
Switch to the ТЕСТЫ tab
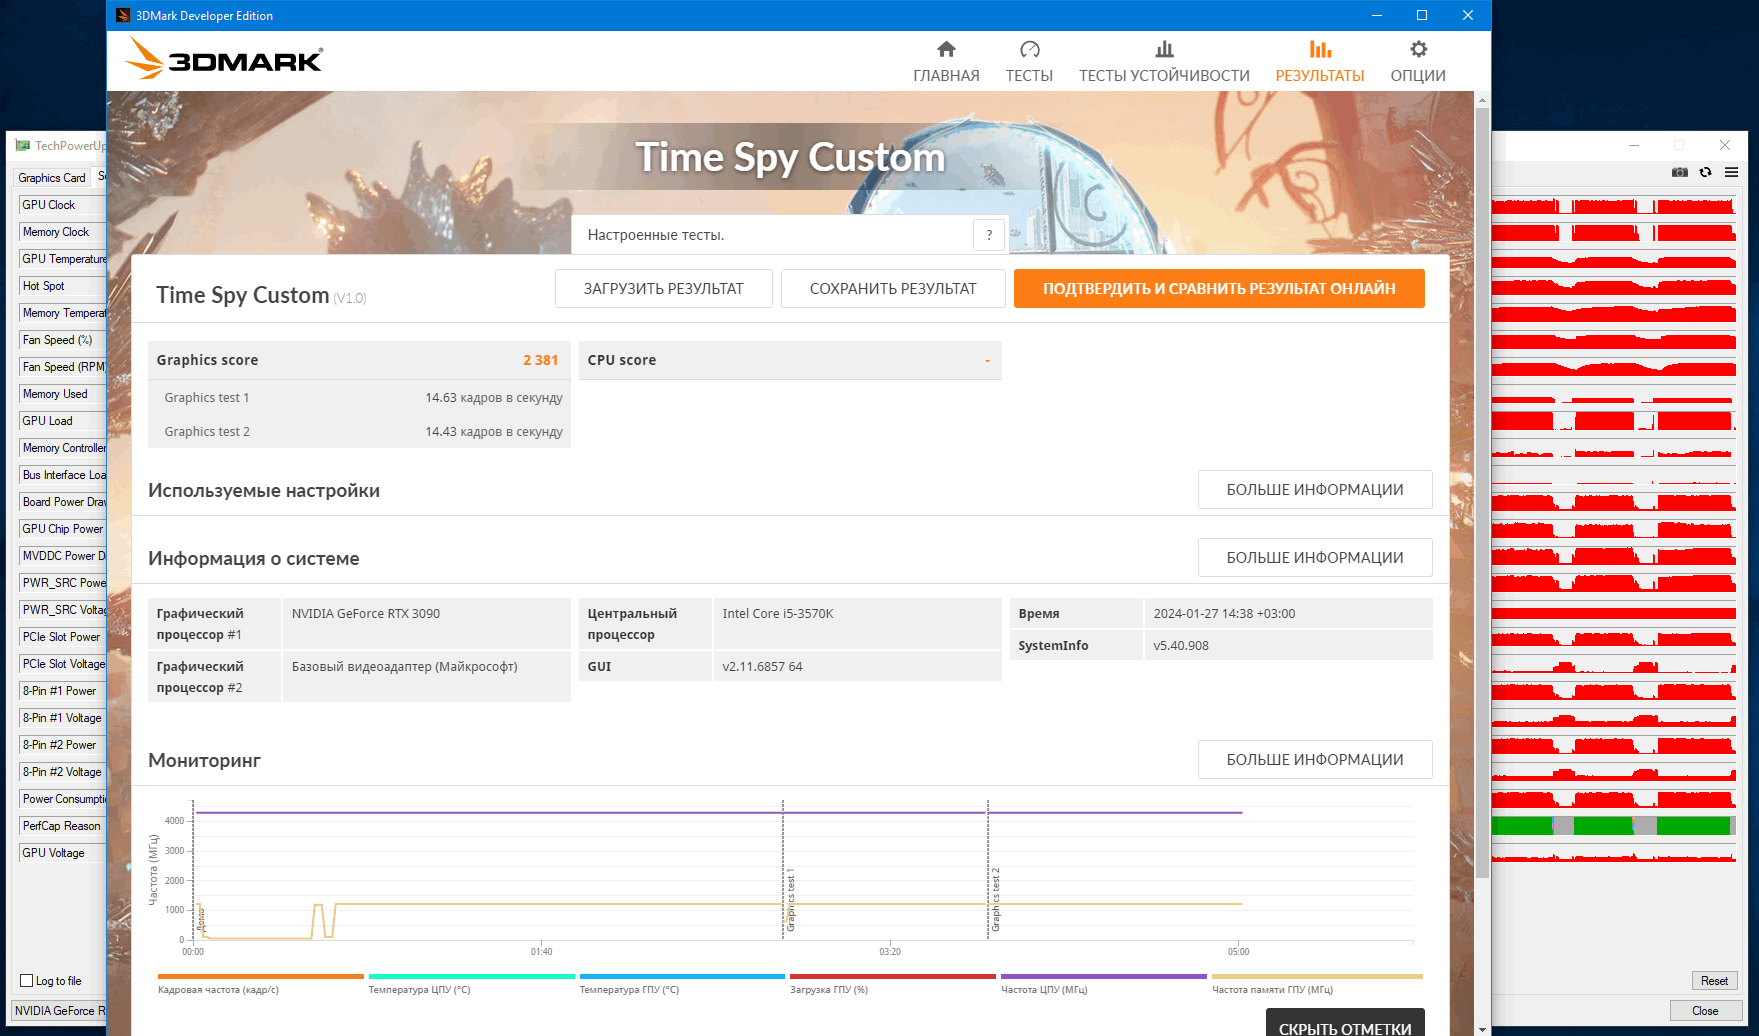(x=1029, y=62)
